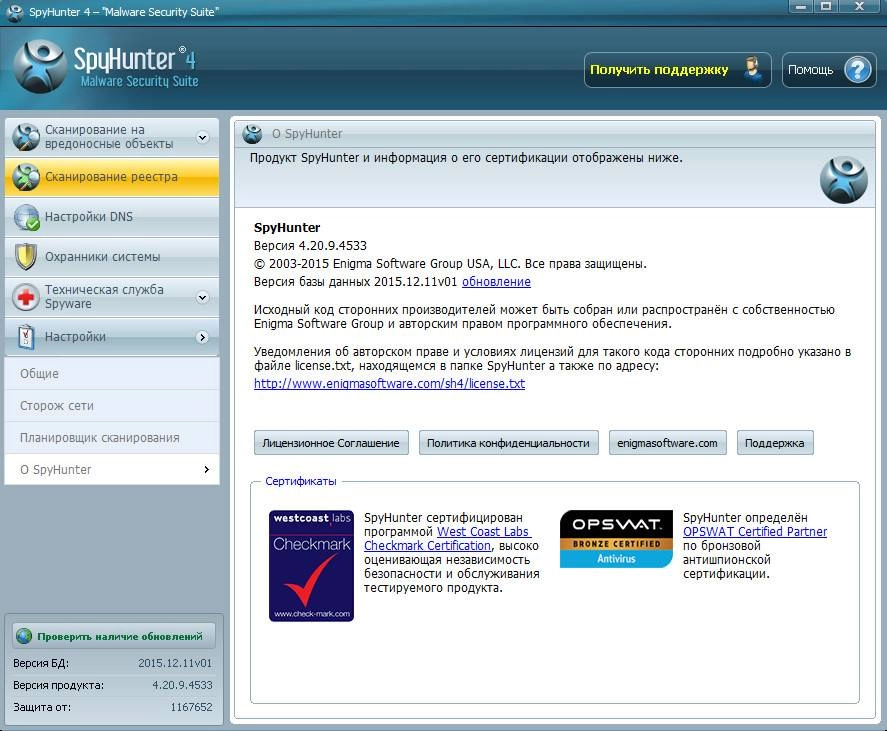Open Настройки DNS section

point(112,217)
